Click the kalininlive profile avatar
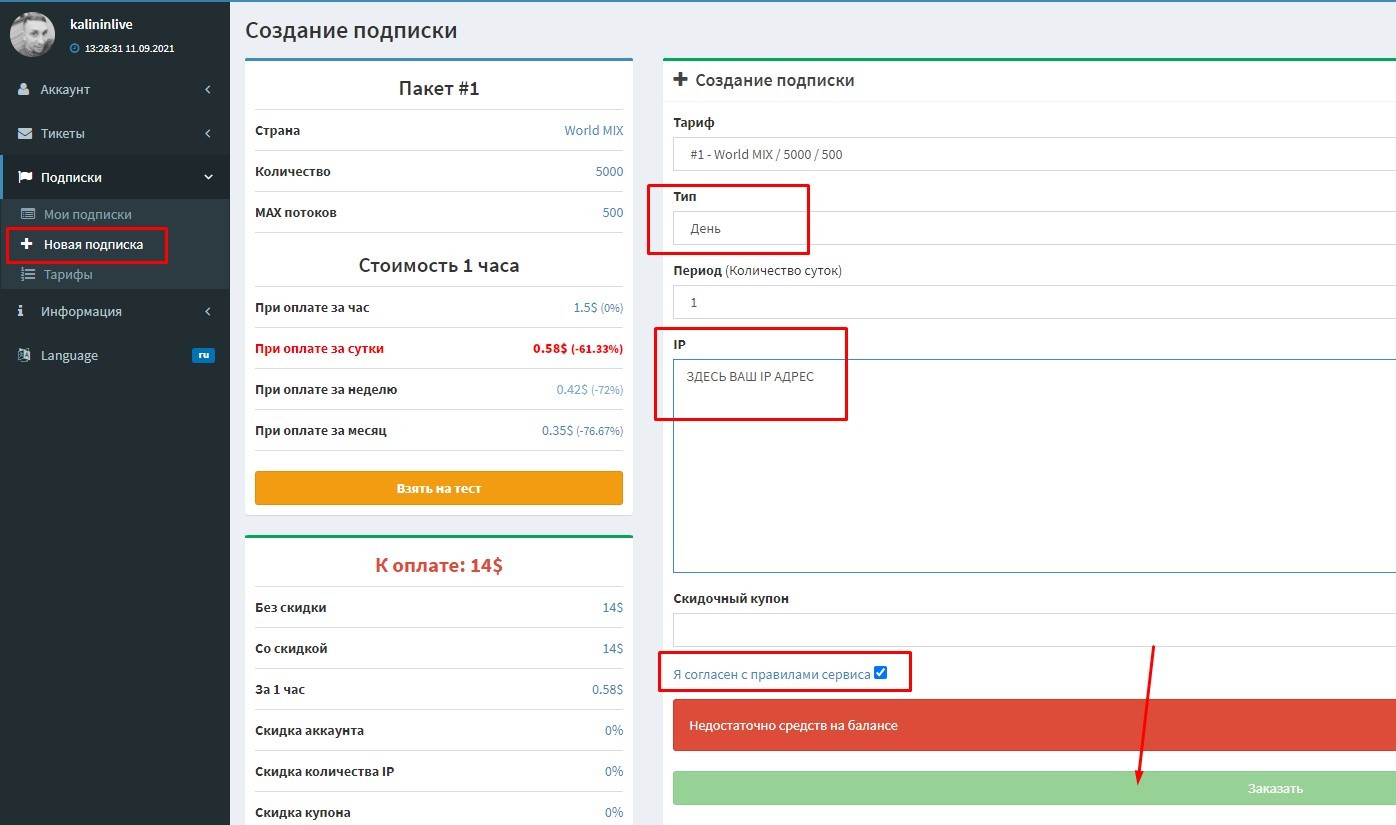The height and width of the screenshot is (825, 1396). (32, 35)
